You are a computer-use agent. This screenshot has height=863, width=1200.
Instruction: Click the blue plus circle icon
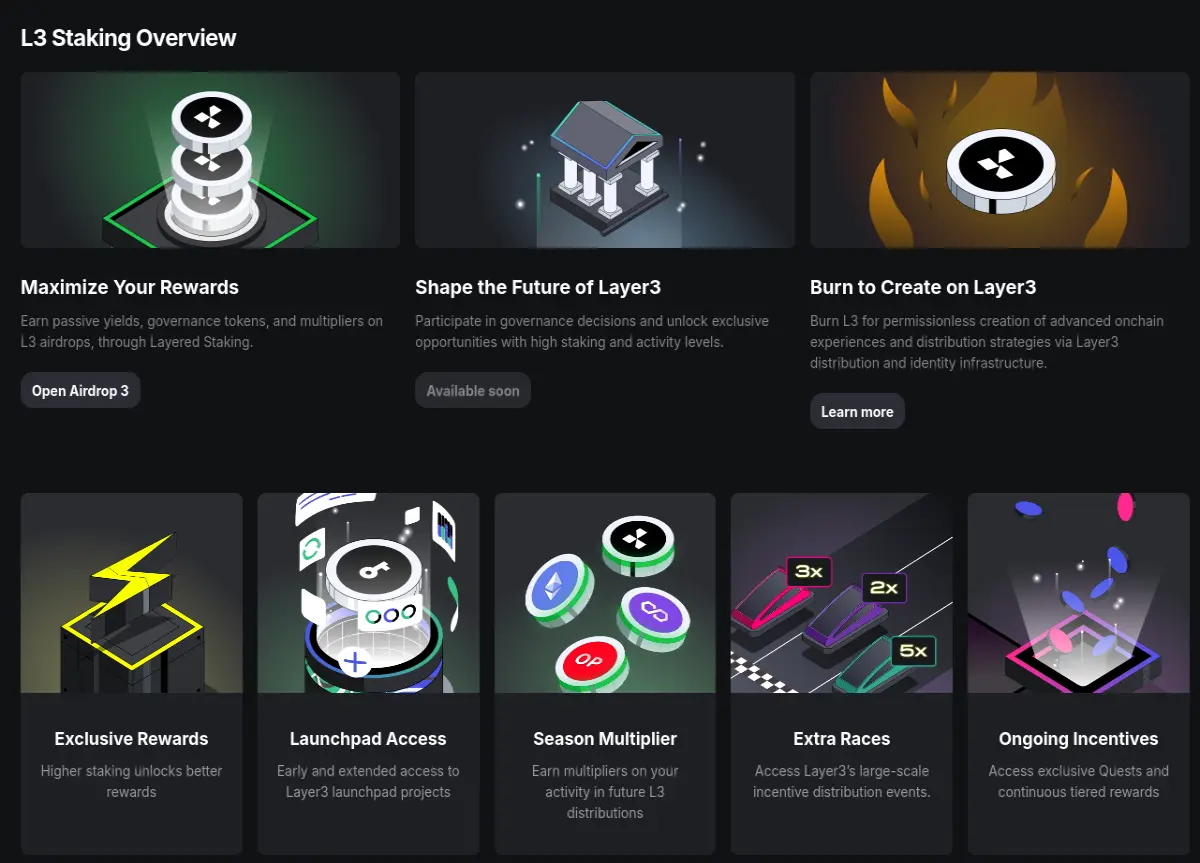[355, 661]
